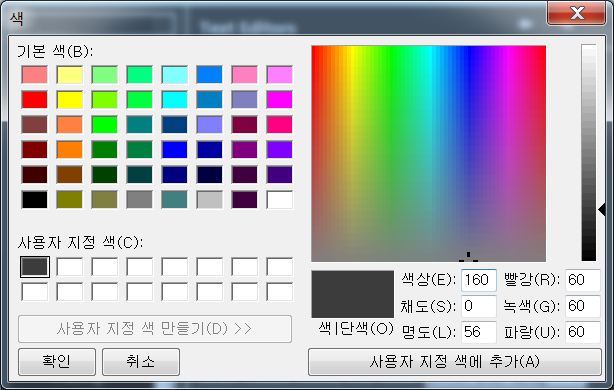This screenshot has height=390, width=614.
Task: Select the pure lime green swatch in third row
Action: 105,125
